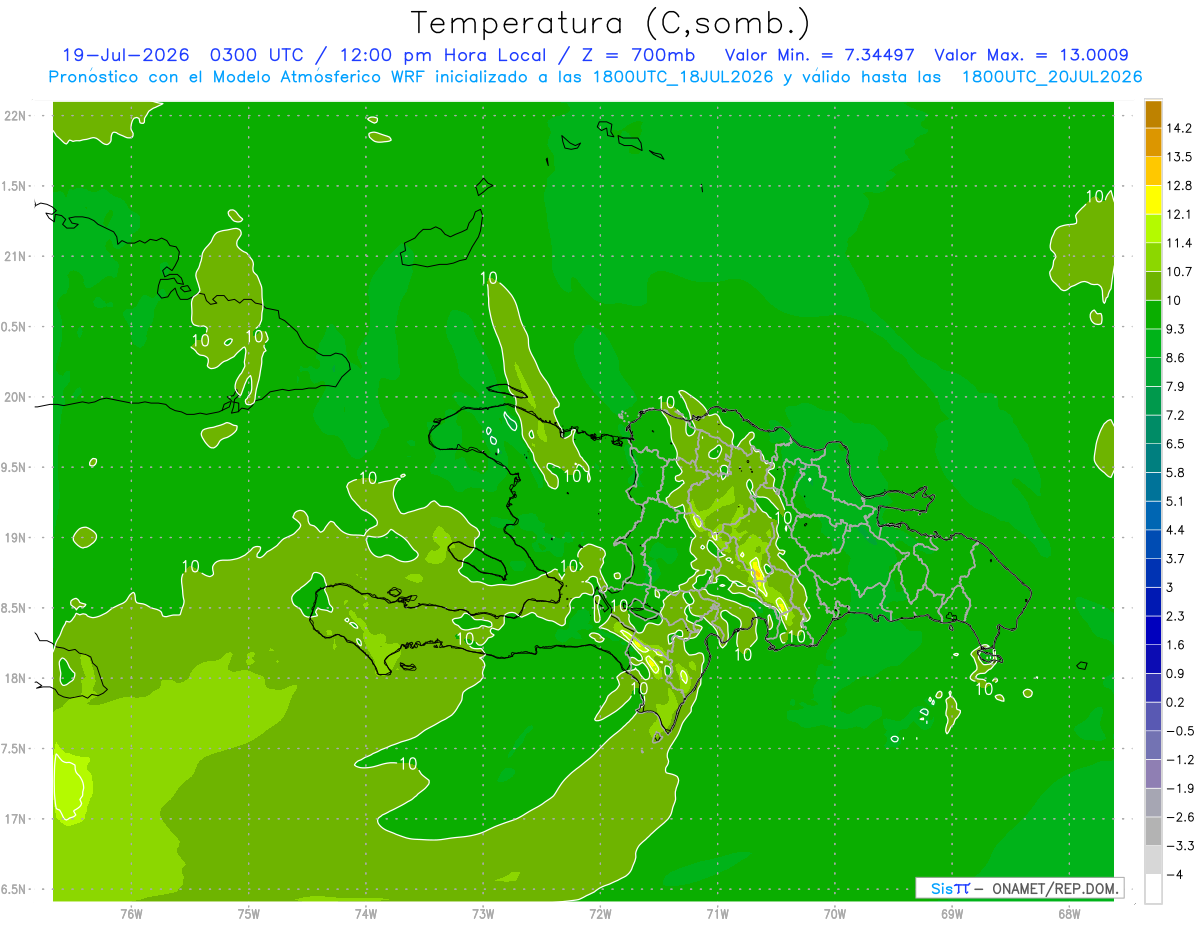
Task: Click colorbar value 7.9
Action: (x=1176, y=386)
